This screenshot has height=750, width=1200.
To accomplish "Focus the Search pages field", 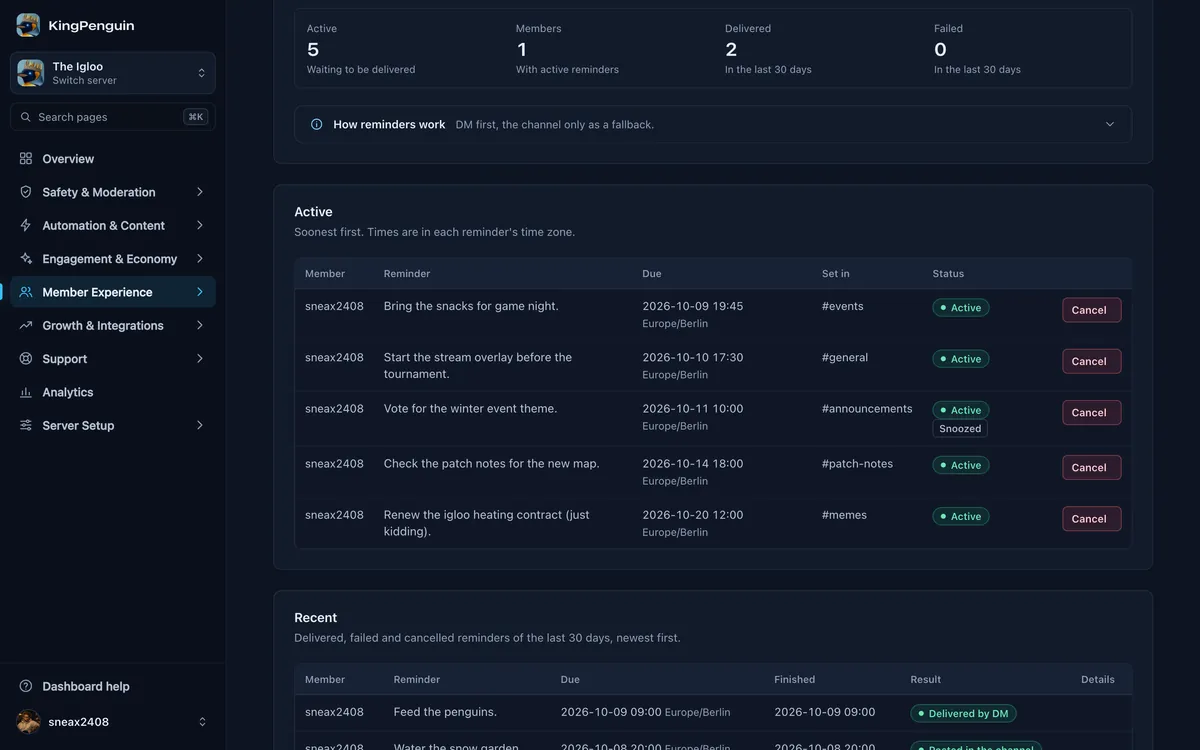I will [x=113, y=117].
